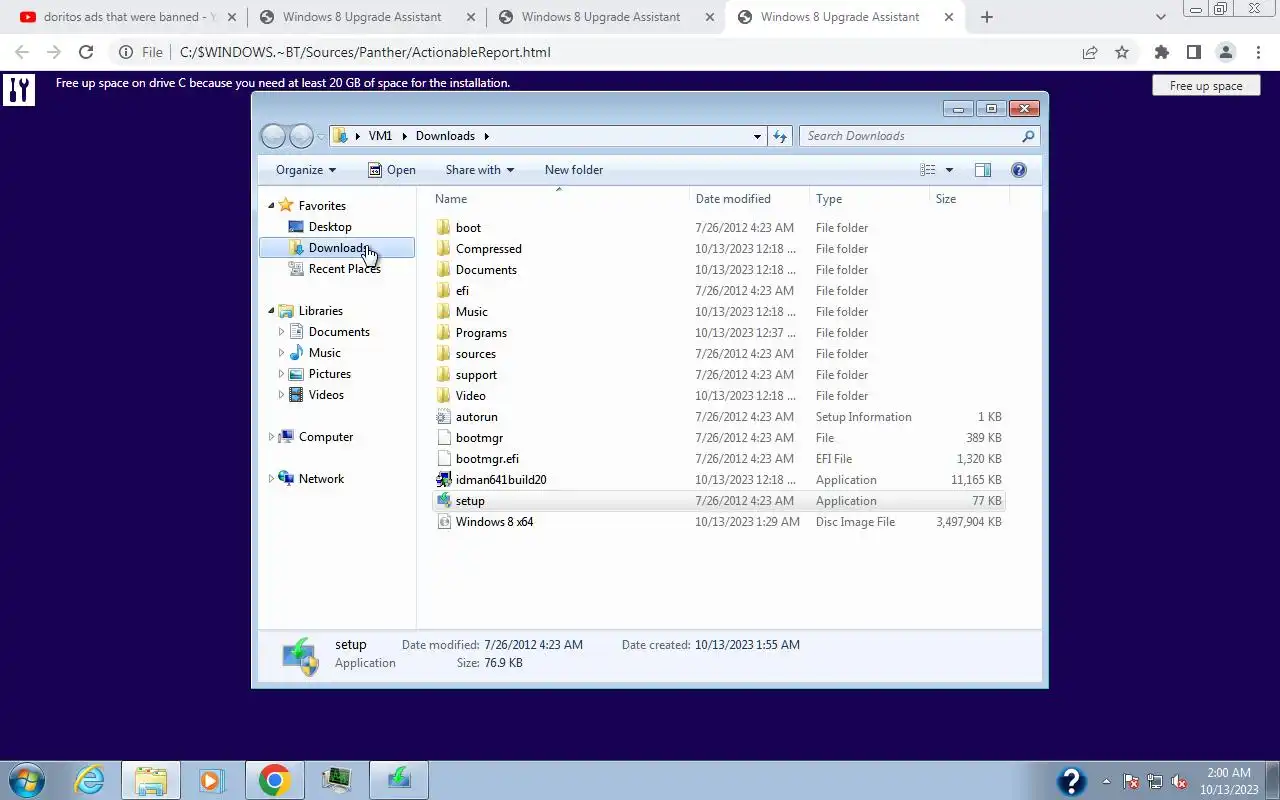1280x800 pixels.
Task: Bookmark this page with star icon
Action: pos(1122,52)
